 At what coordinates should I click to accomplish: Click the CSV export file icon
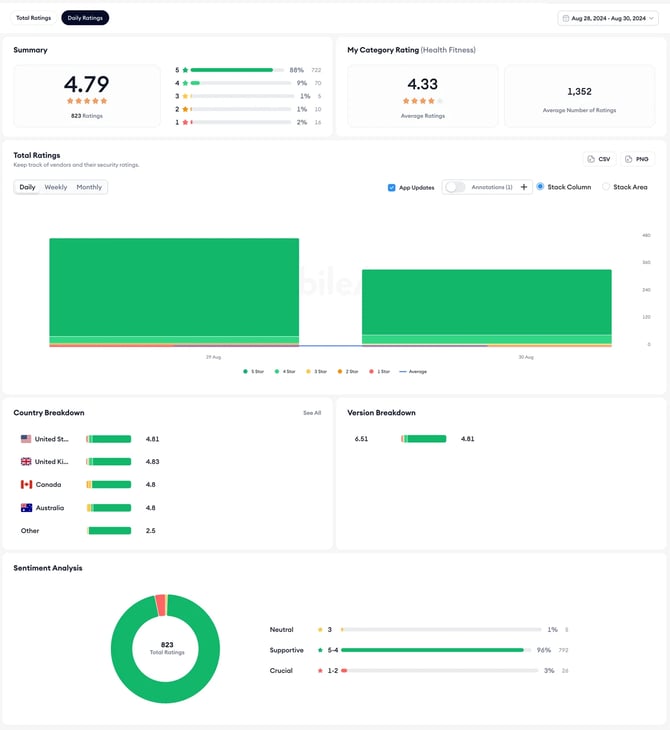pyautogui.click(x=590, y=159)
